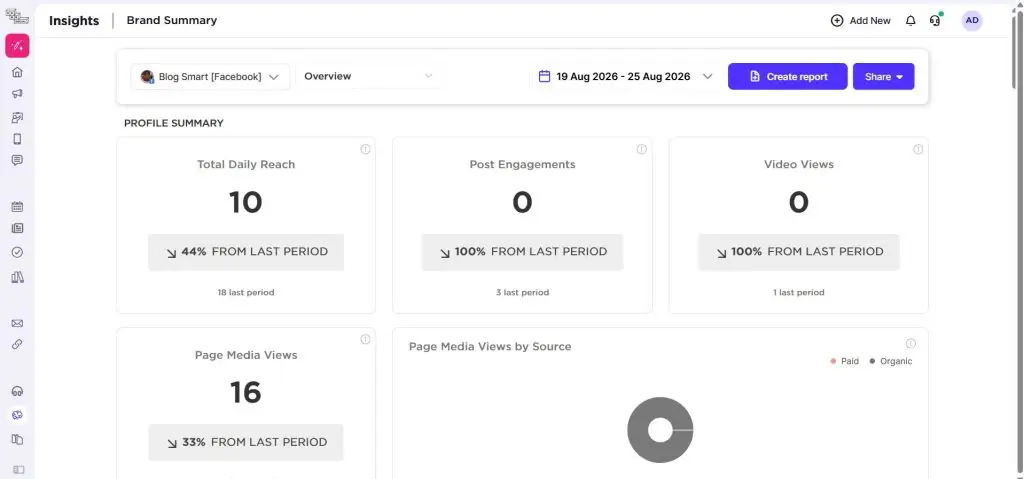The width and height of the screenshot is (1024, 479).
Task: Click the Page Media Views value 16
Action: click(x=246, y=393)
